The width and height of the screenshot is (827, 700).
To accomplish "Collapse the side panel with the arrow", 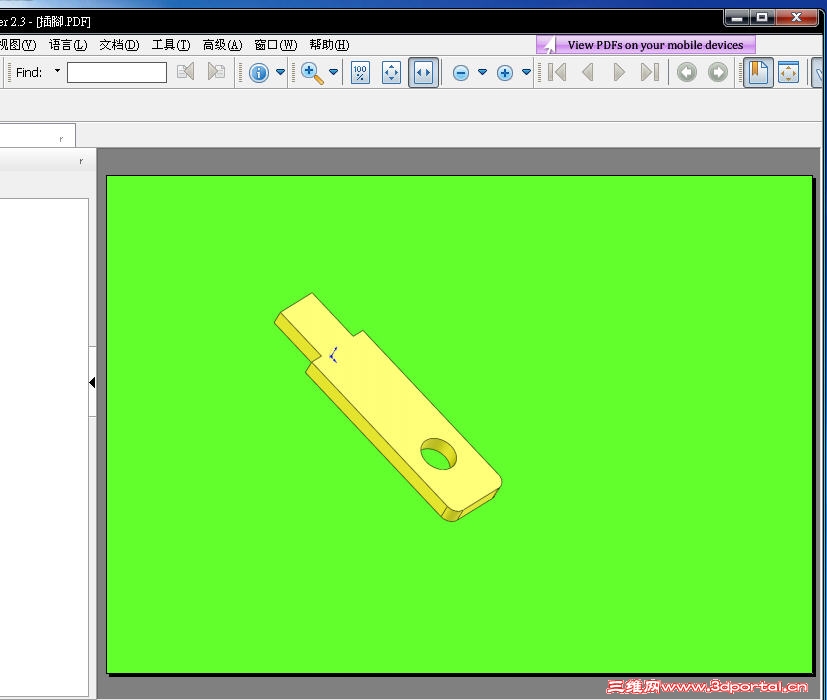I will click(x=92, y=382).
